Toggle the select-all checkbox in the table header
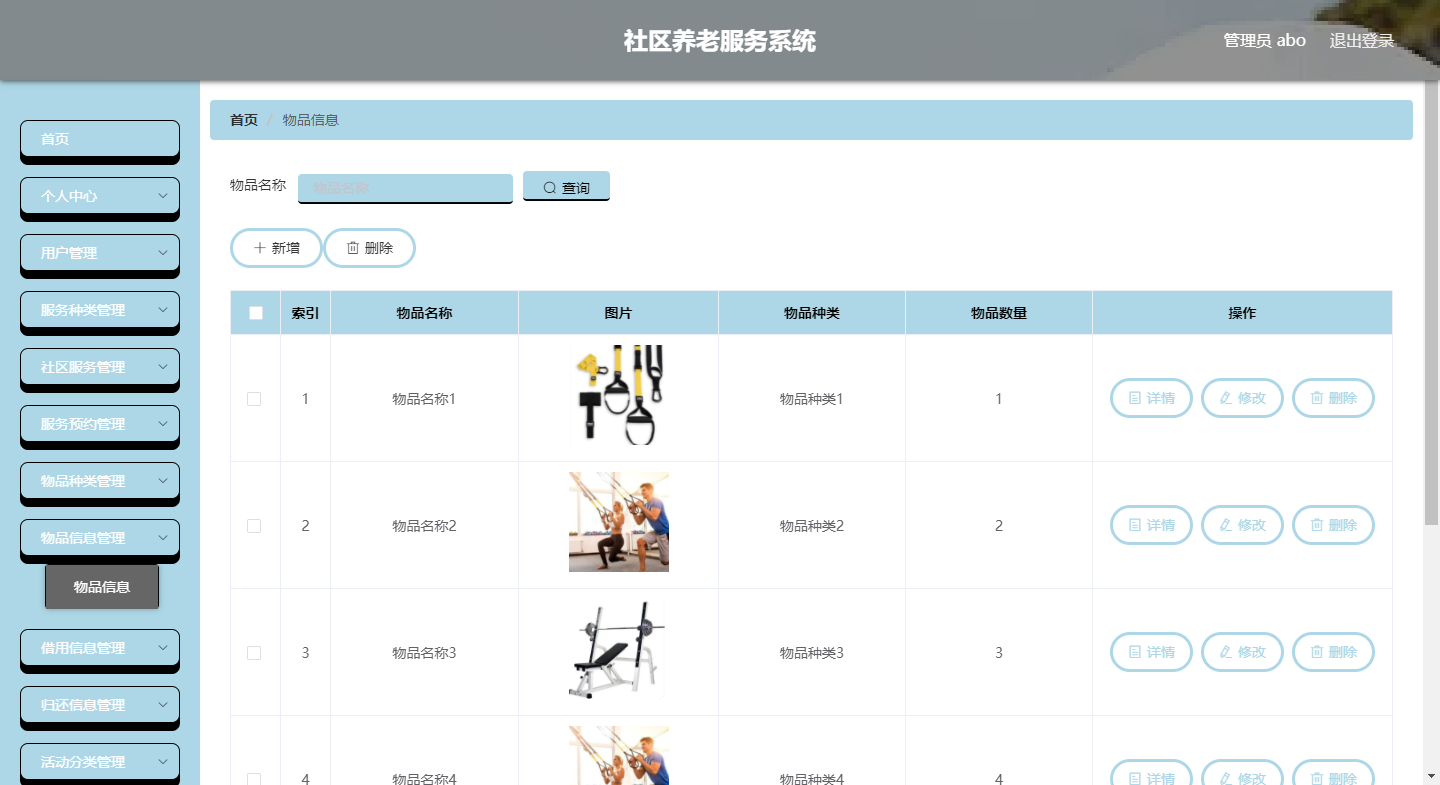 click(x=255, y=313)
